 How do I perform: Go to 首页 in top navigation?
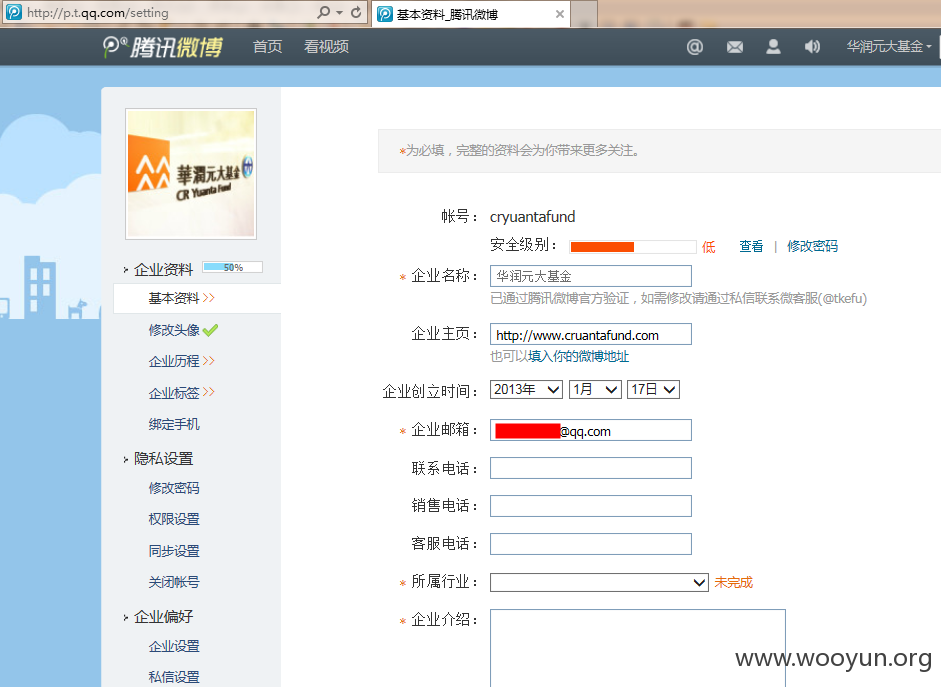(x=267, y=47)
